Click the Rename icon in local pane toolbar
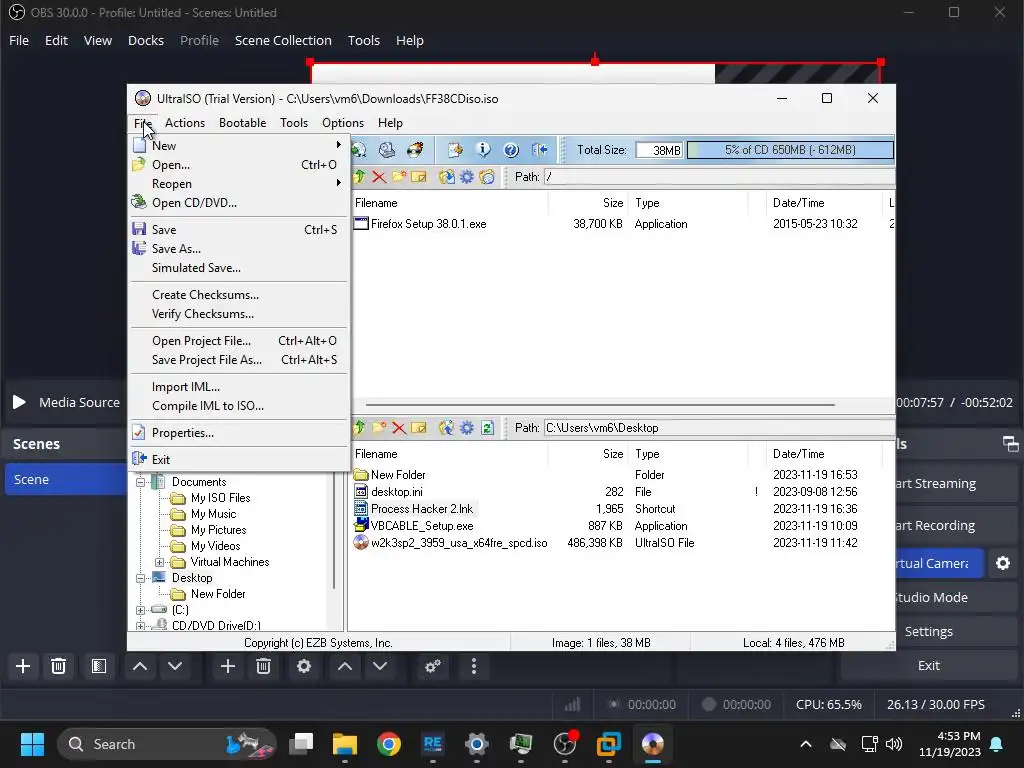Screen dimensions: 1024x768 [x=419, y=428]
